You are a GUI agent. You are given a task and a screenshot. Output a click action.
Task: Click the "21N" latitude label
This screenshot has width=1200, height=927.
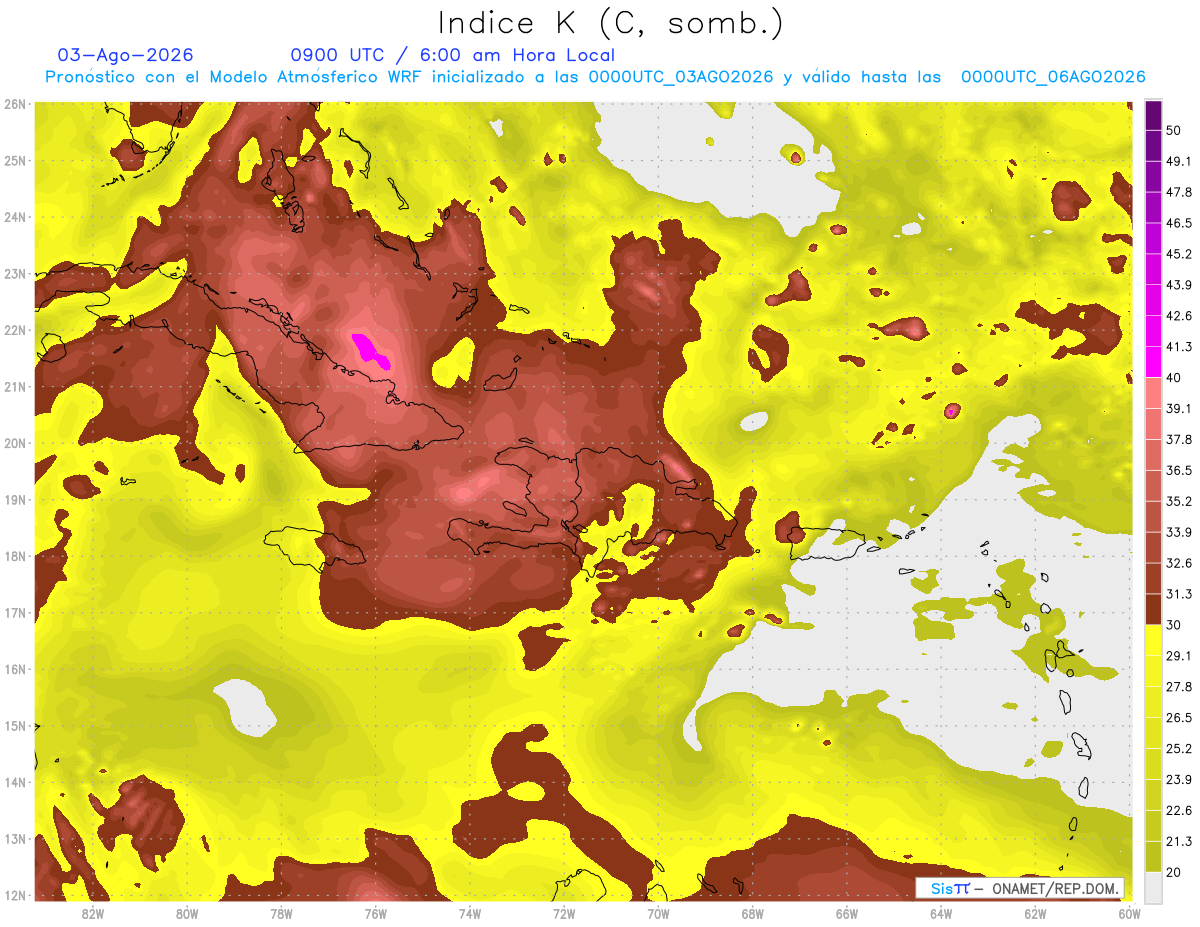pyautogui.click(x=15, y=386)
